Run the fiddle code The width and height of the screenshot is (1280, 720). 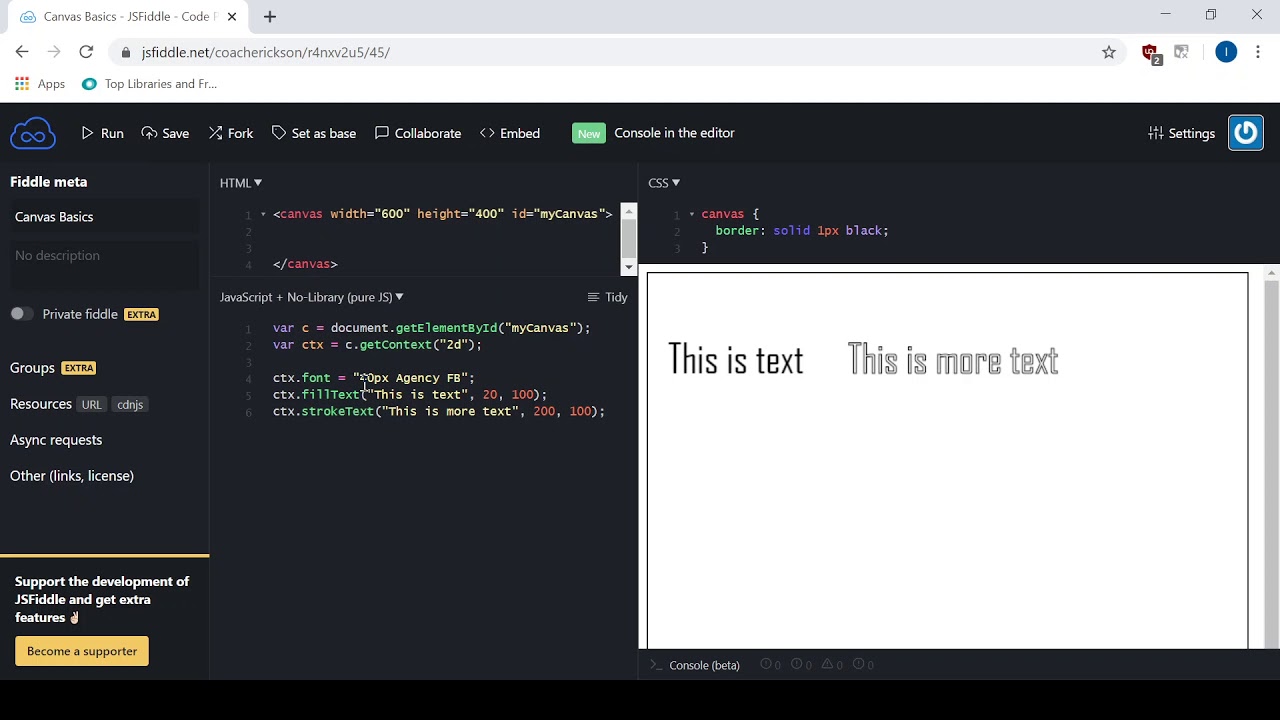102,133
